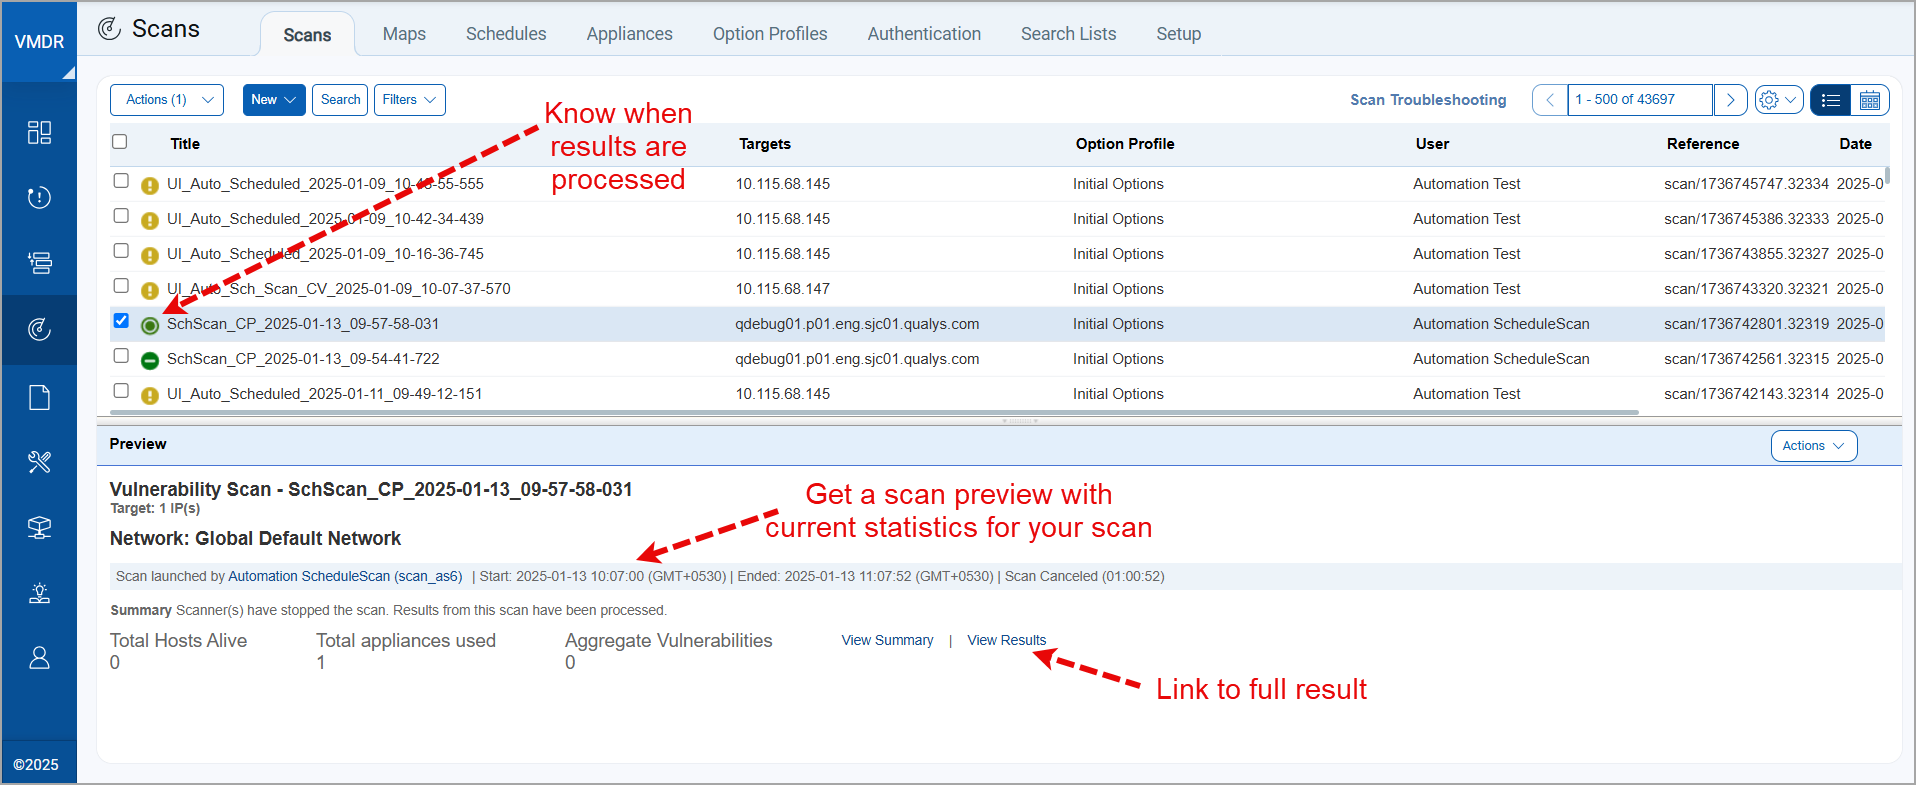Image resolution: width=1916 pixels, height=785 pixels.
Task: Select the scan title SchScan_CP_2025-01-13_09-54-41-722
Action: 303,359
